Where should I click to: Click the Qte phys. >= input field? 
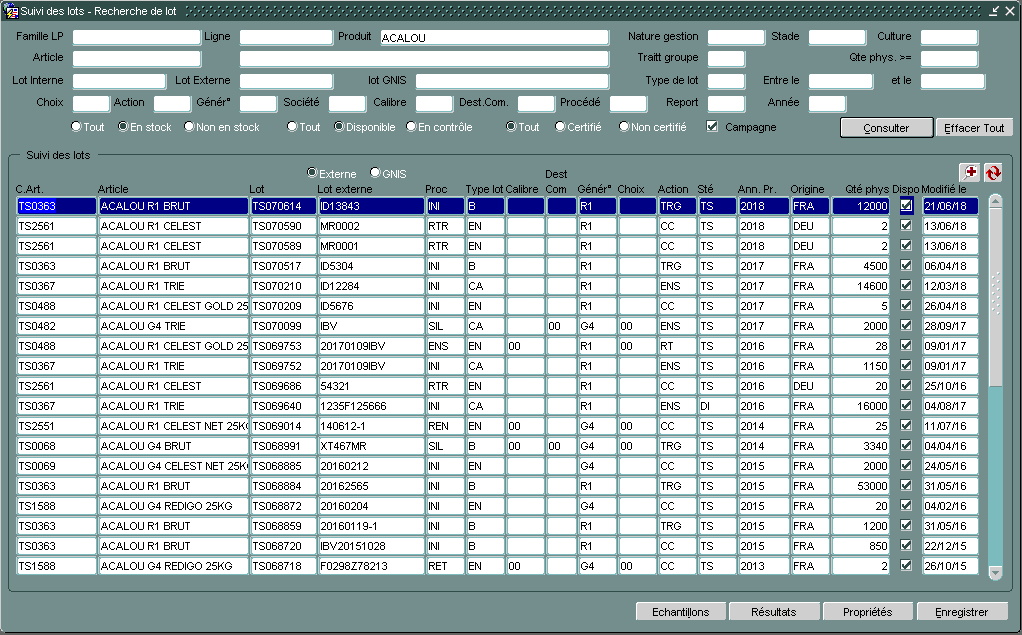click(949, 59)
